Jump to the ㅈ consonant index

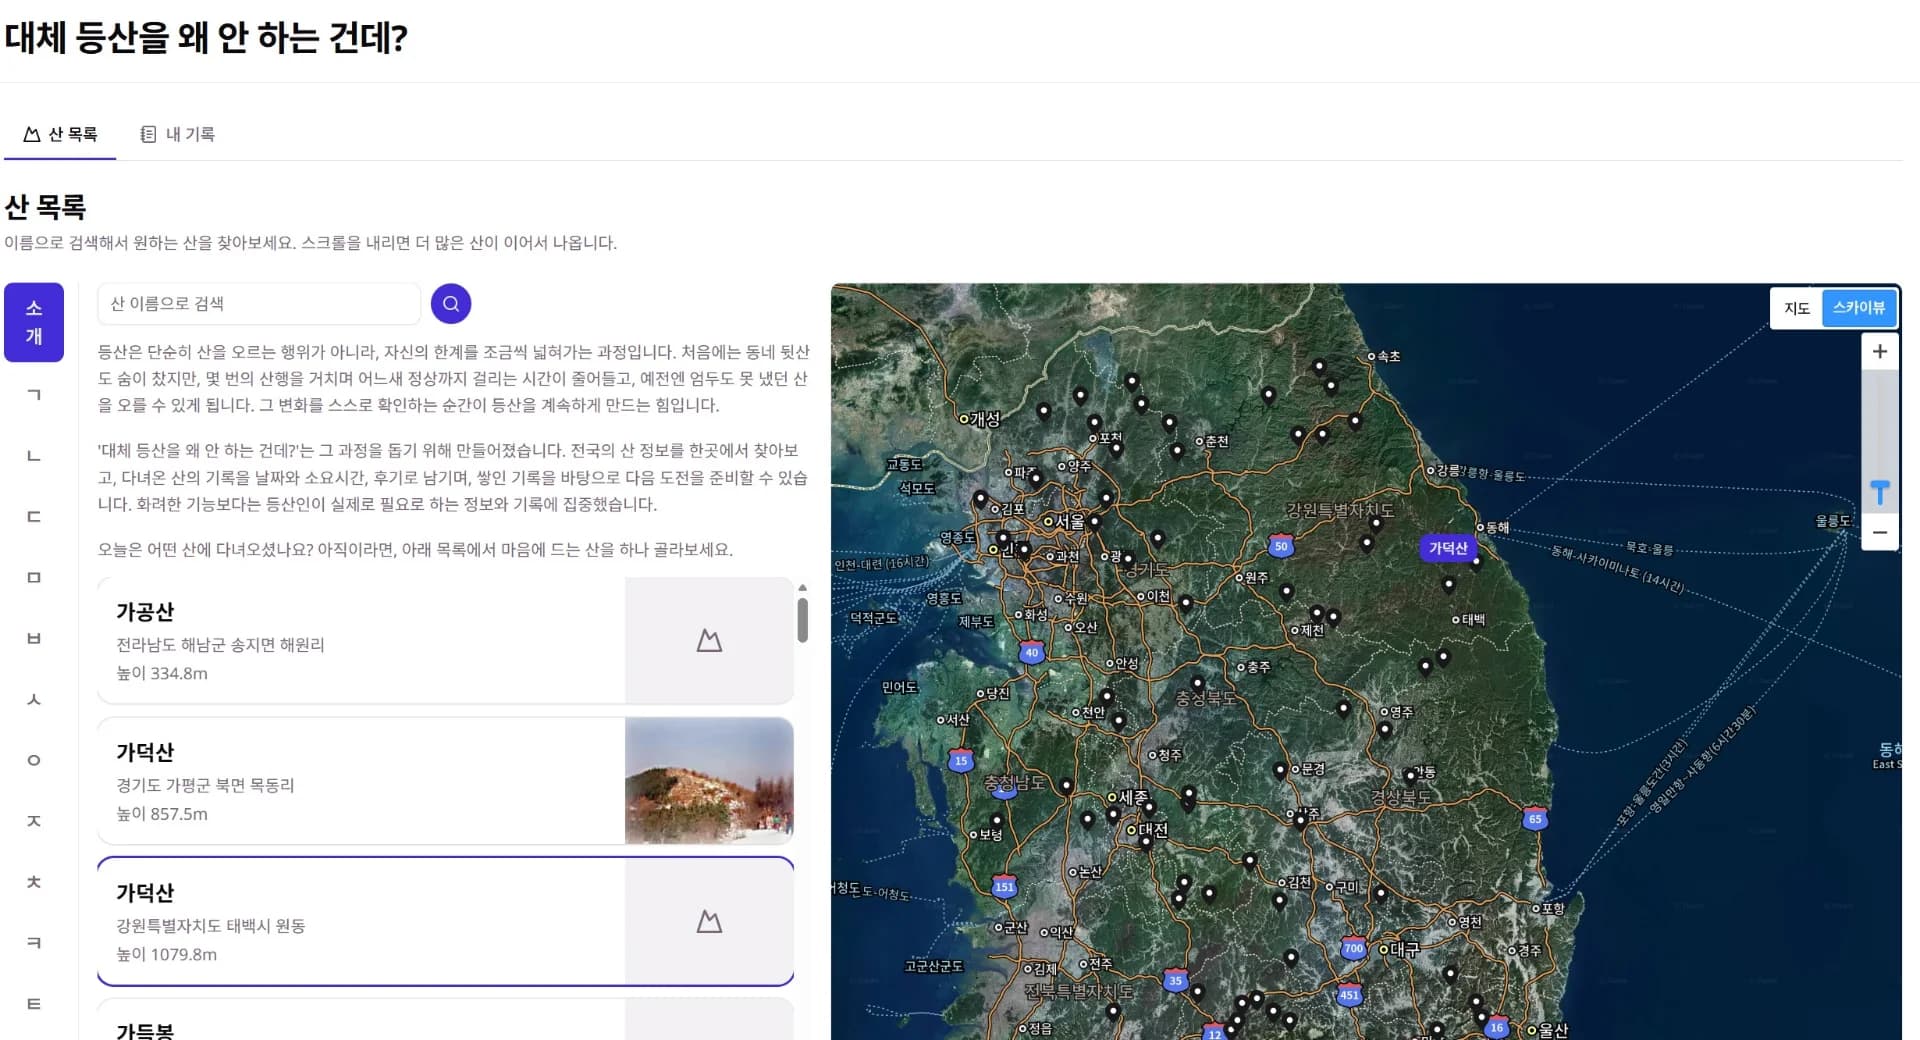click(x=34, y=822)
